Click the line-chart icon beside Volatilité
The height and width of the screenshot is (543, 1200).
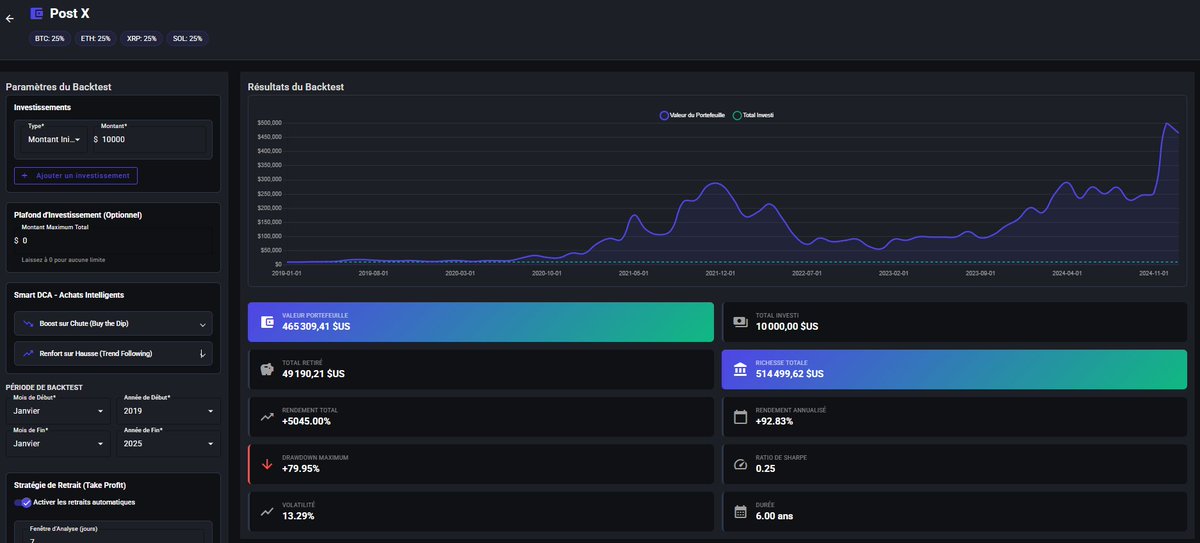click(x=267, y=511)
